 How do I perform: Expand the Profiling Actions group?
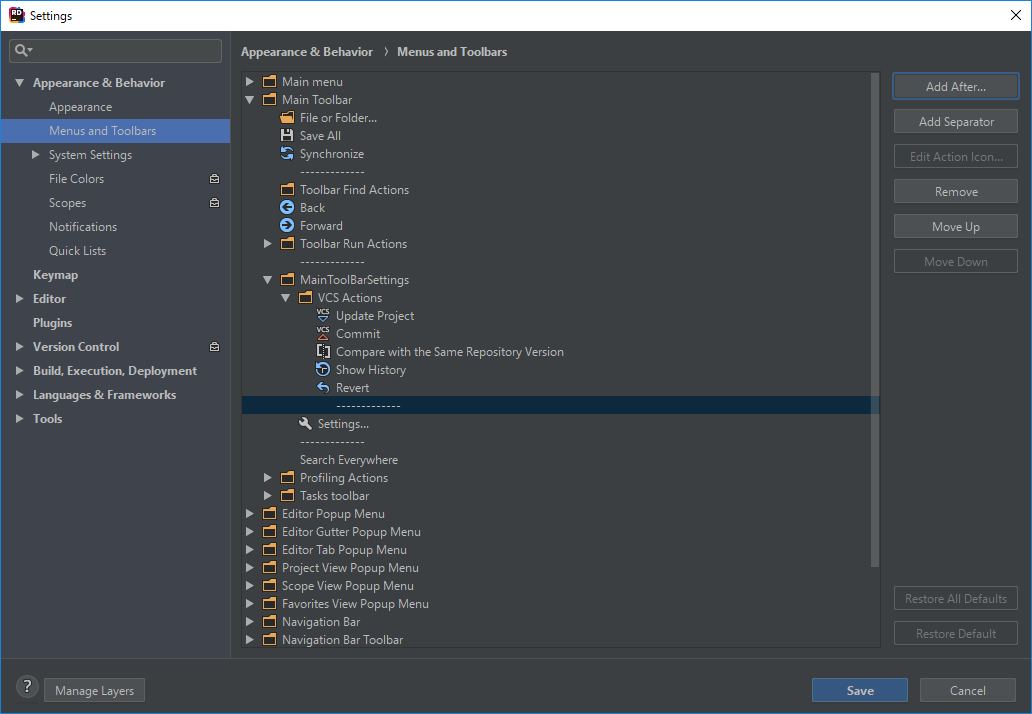click(267, 477)
